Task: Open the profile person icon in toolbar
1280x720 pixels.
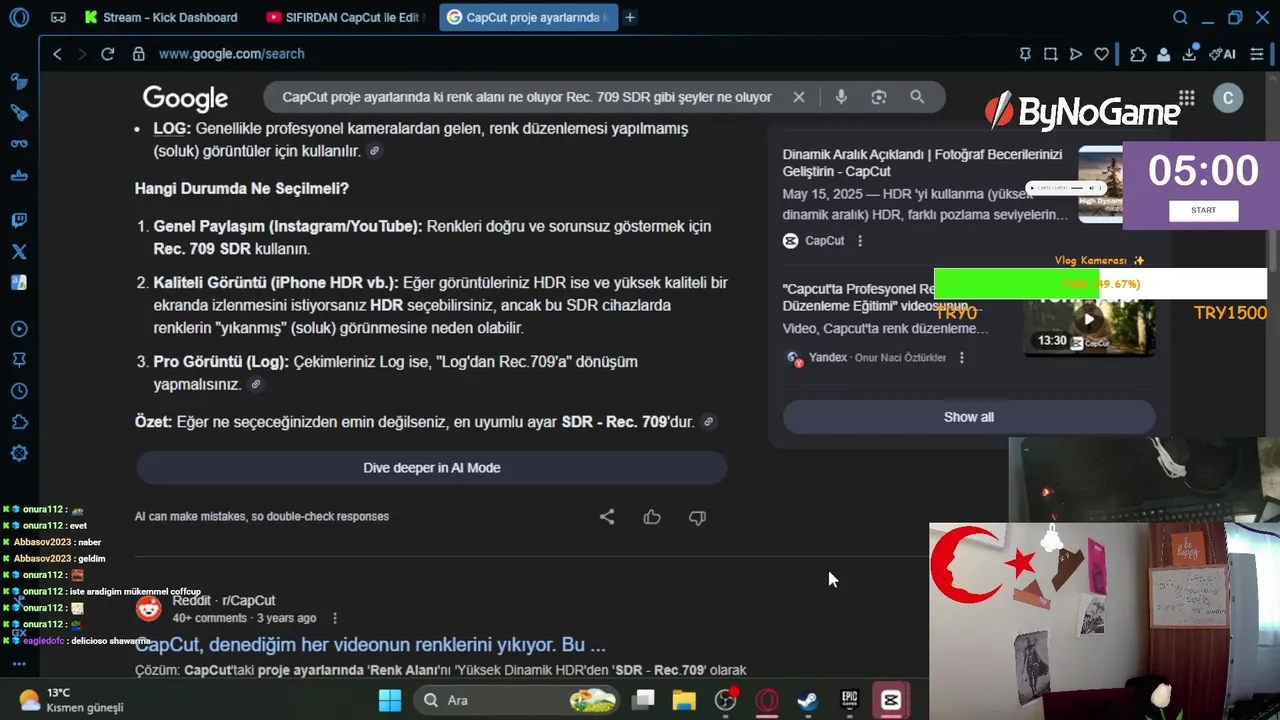Action: tap(1164, 54)
